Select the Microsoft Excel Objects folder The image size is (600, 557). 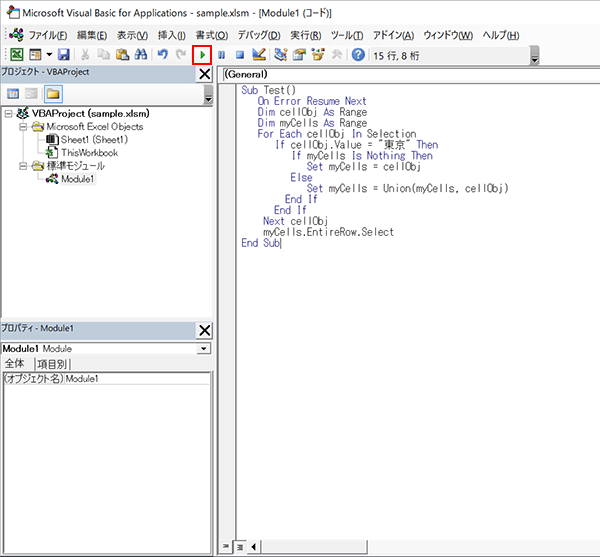click(95, 127)
